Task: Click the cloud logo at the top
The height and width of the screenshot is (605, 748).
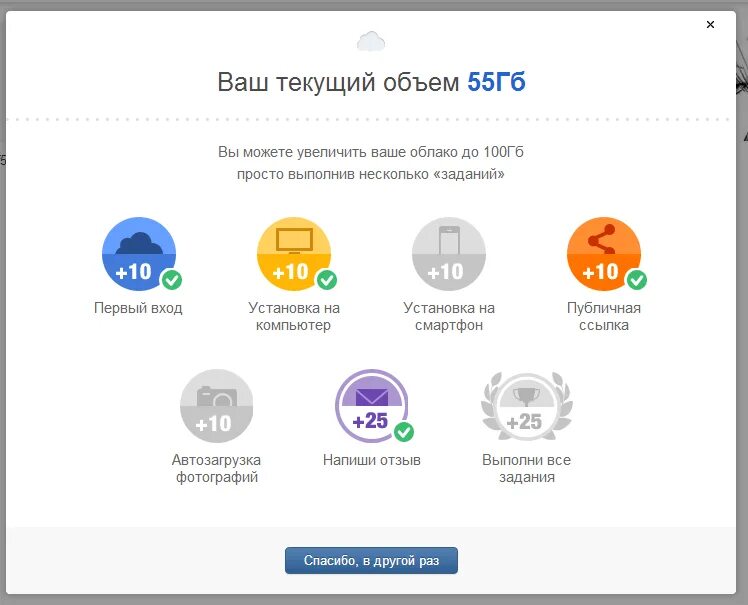Action: [371, 41]
